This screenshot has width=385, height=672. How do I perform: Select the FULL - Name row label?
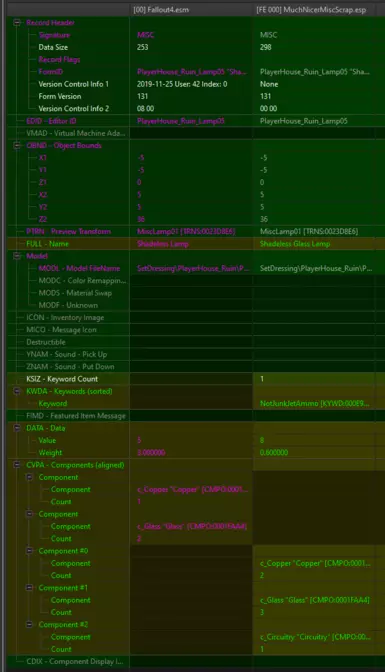(47, 243)
